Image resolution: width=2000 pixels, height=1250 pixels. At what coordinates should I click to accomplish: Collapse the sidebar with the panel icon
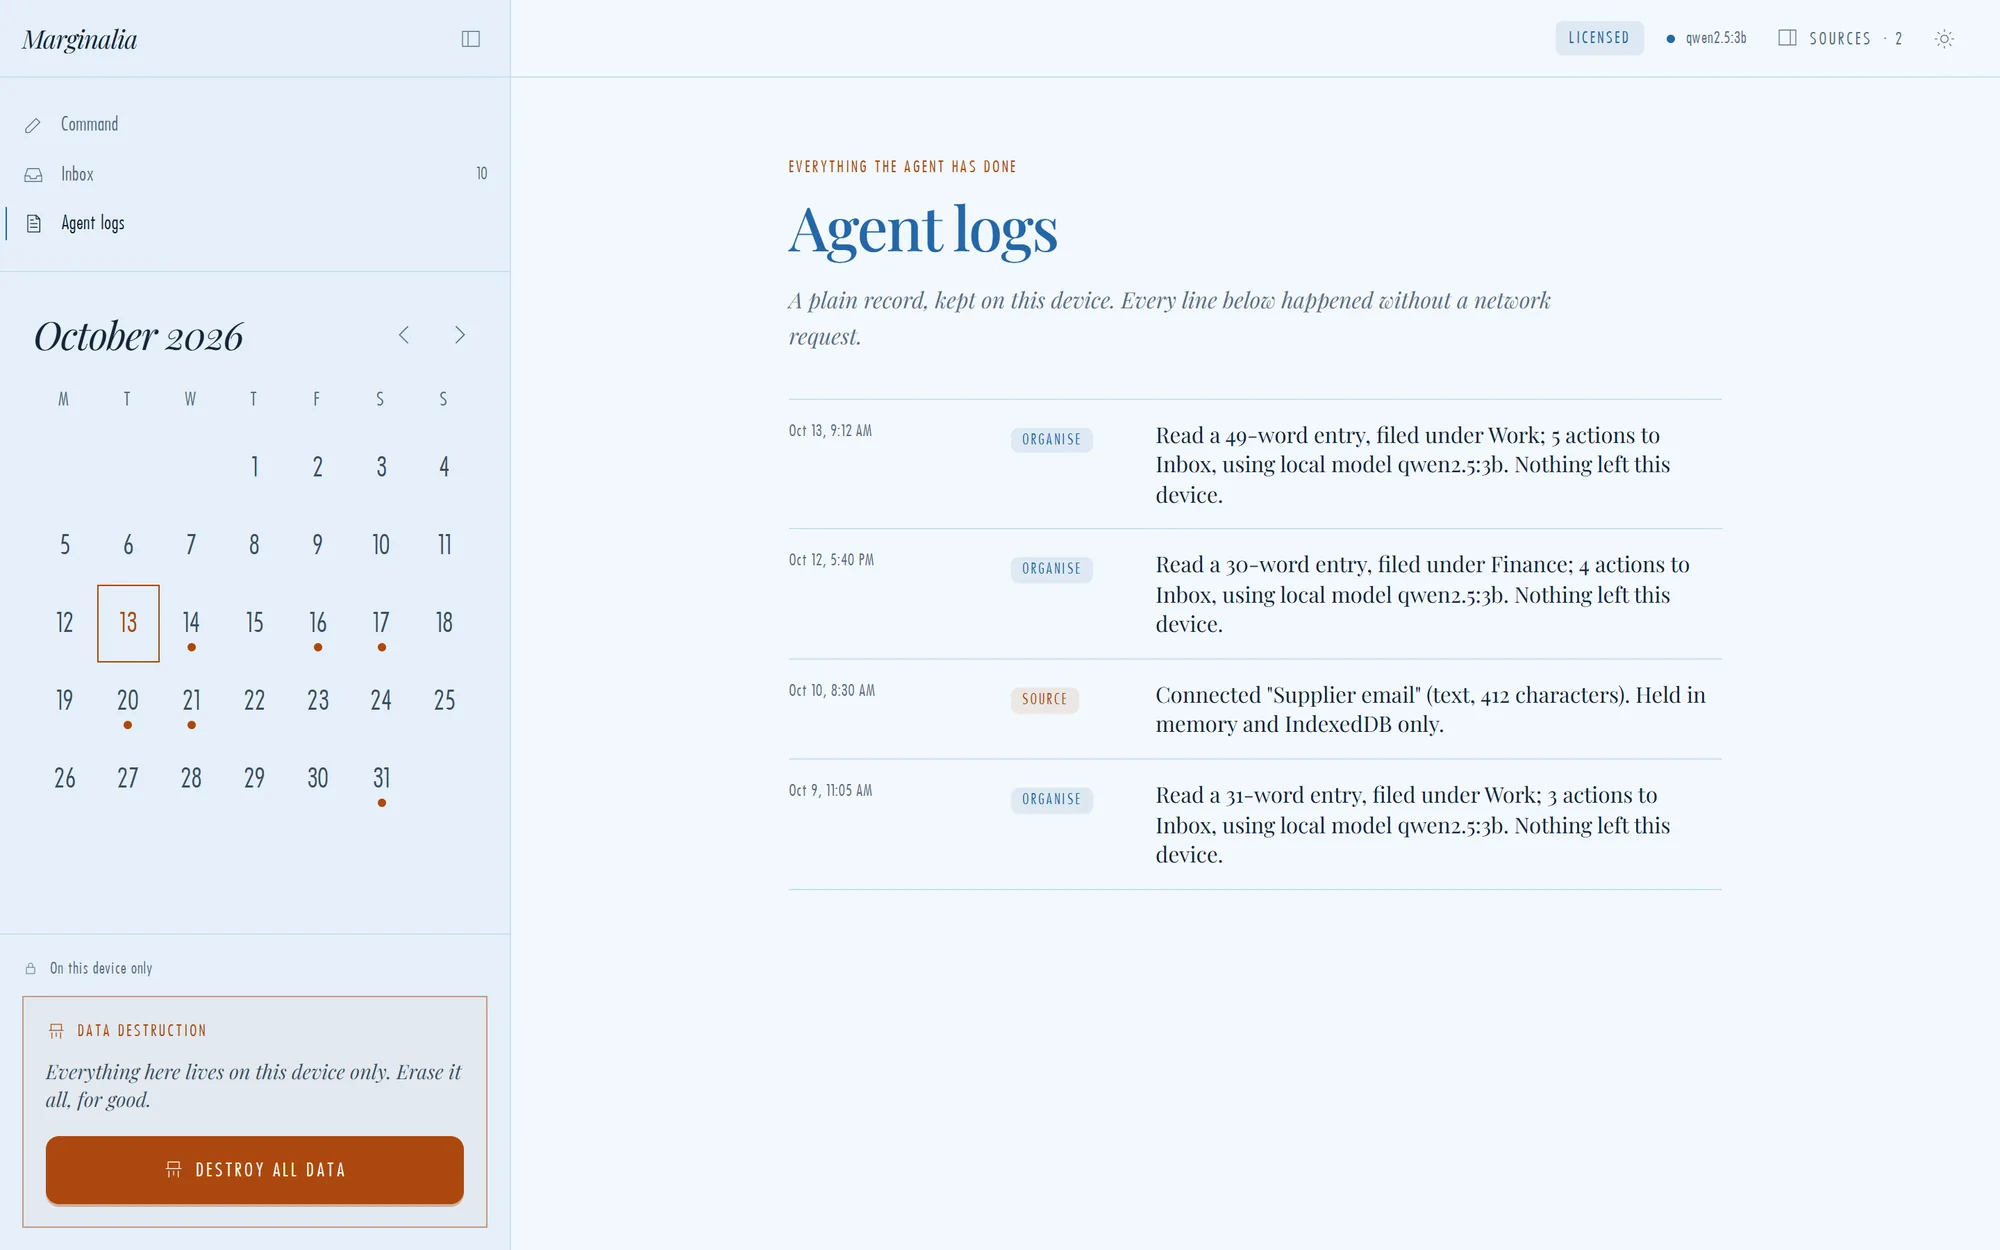470,39
